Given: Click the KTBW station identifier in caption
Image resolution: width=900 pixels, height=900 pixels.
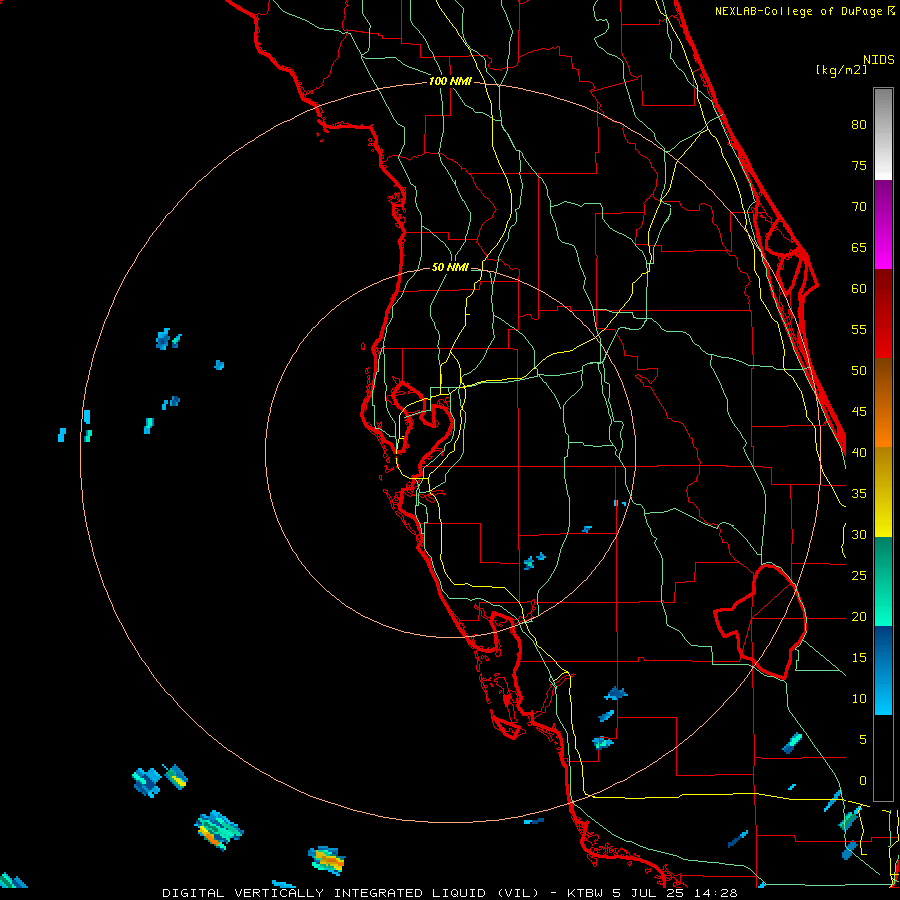Looking at the screenshot, I should (585, 893).
